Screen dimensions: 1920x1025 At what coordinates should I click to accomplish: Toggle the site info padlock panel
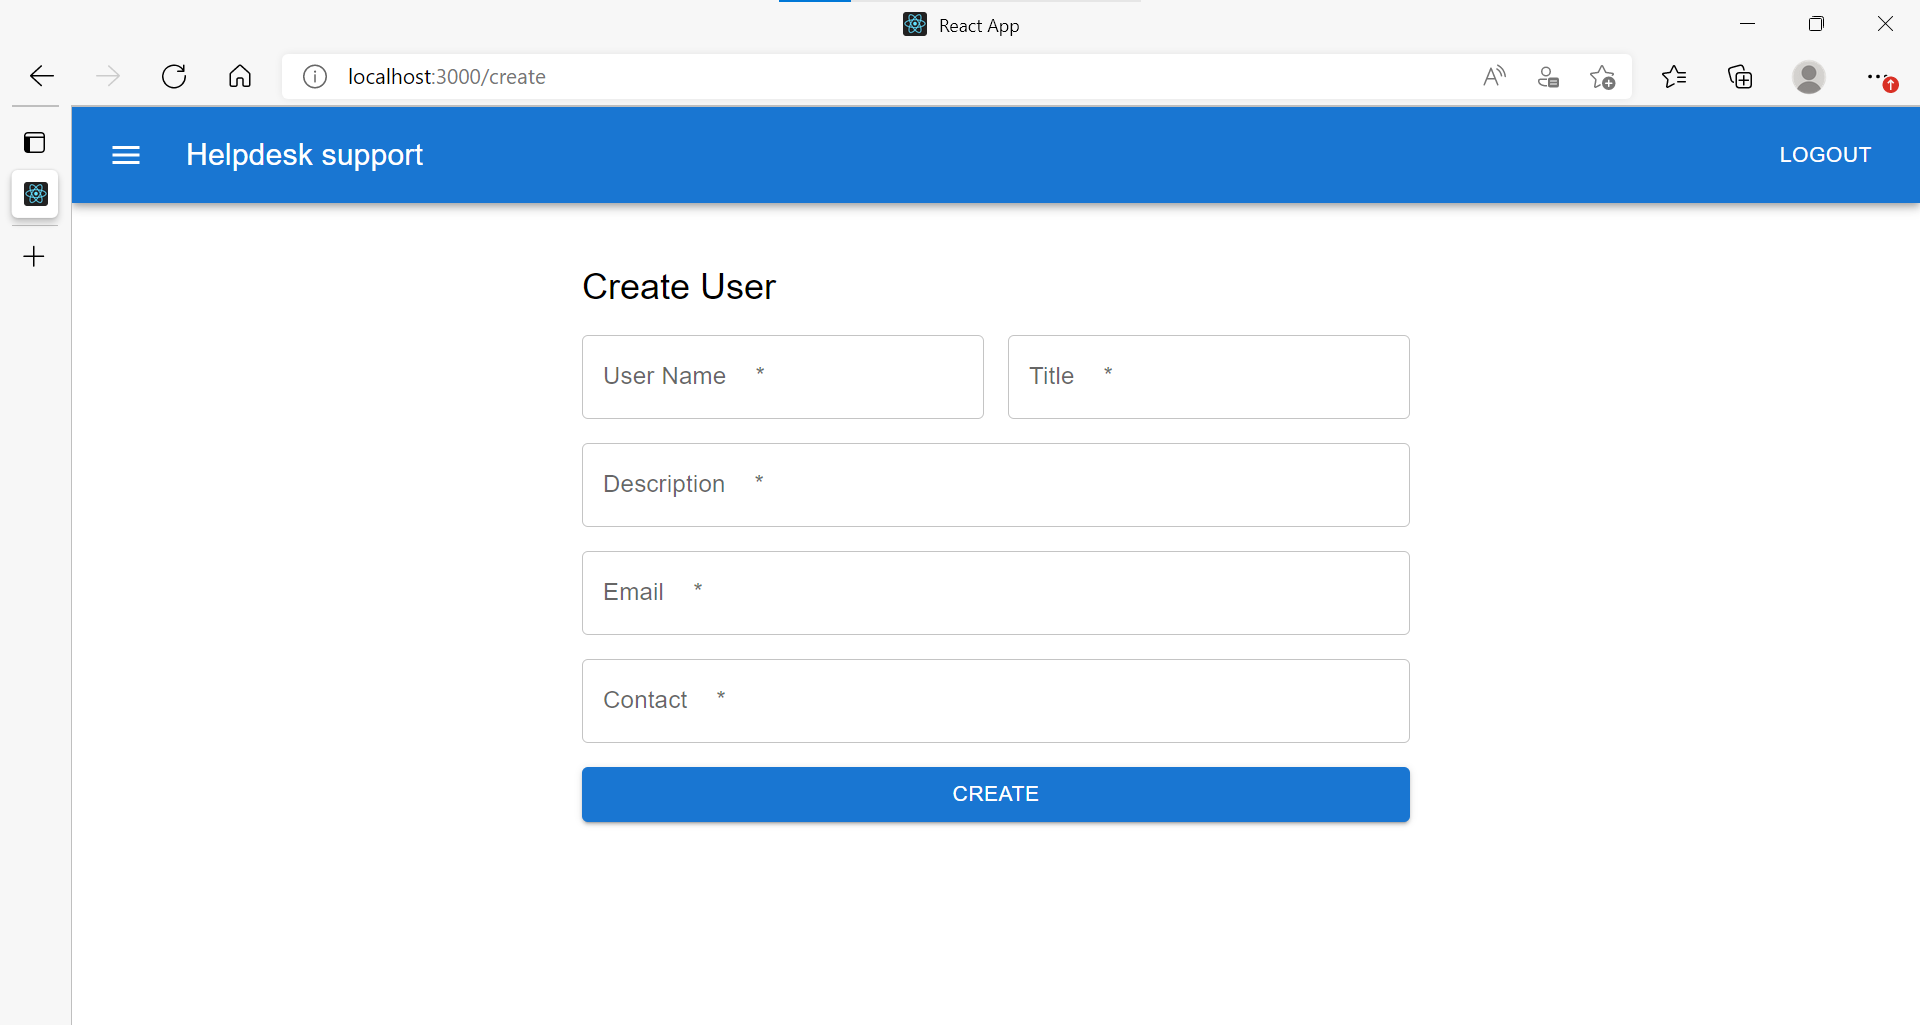[314, 76]
